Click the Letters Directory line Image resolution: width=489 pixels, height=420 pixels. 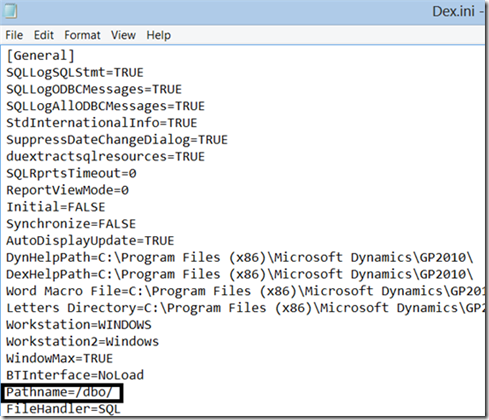(x=245, y=308)
